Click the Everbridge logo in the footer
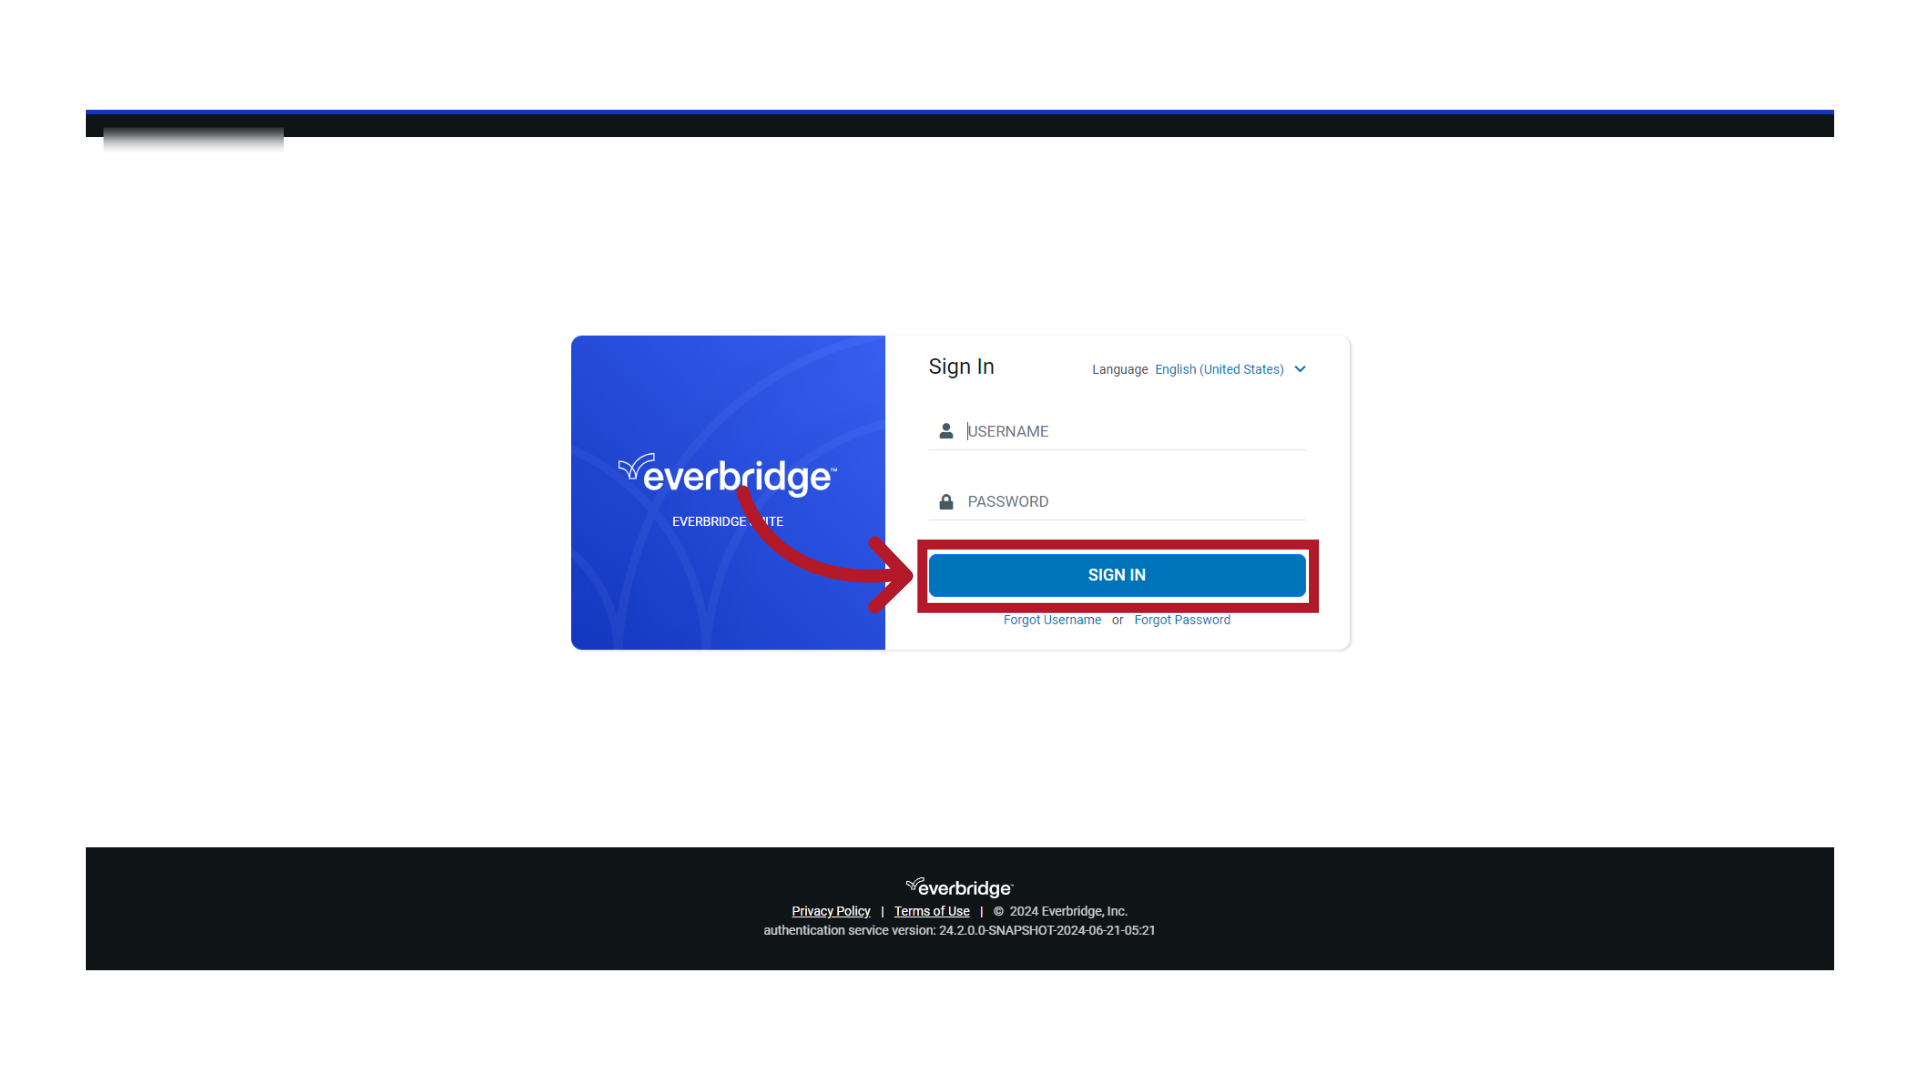The height and width of the screenshot is (1080, 1920). click(959, 887)
